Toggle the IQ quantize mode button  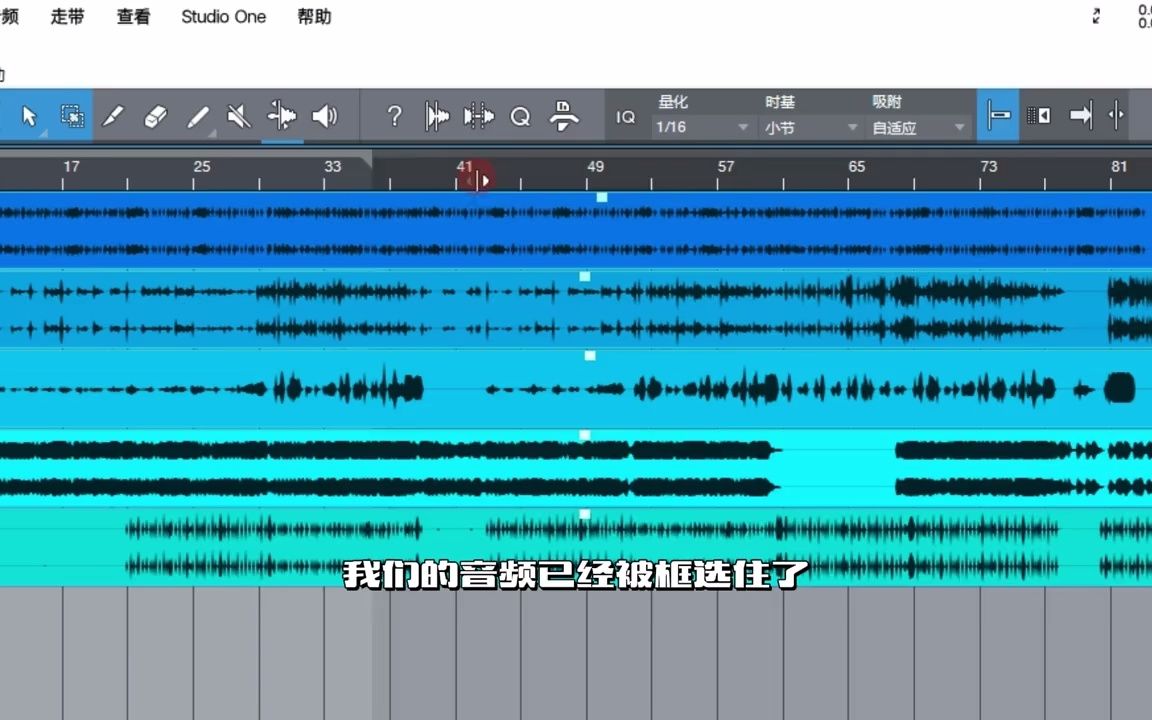coord(625,116)
